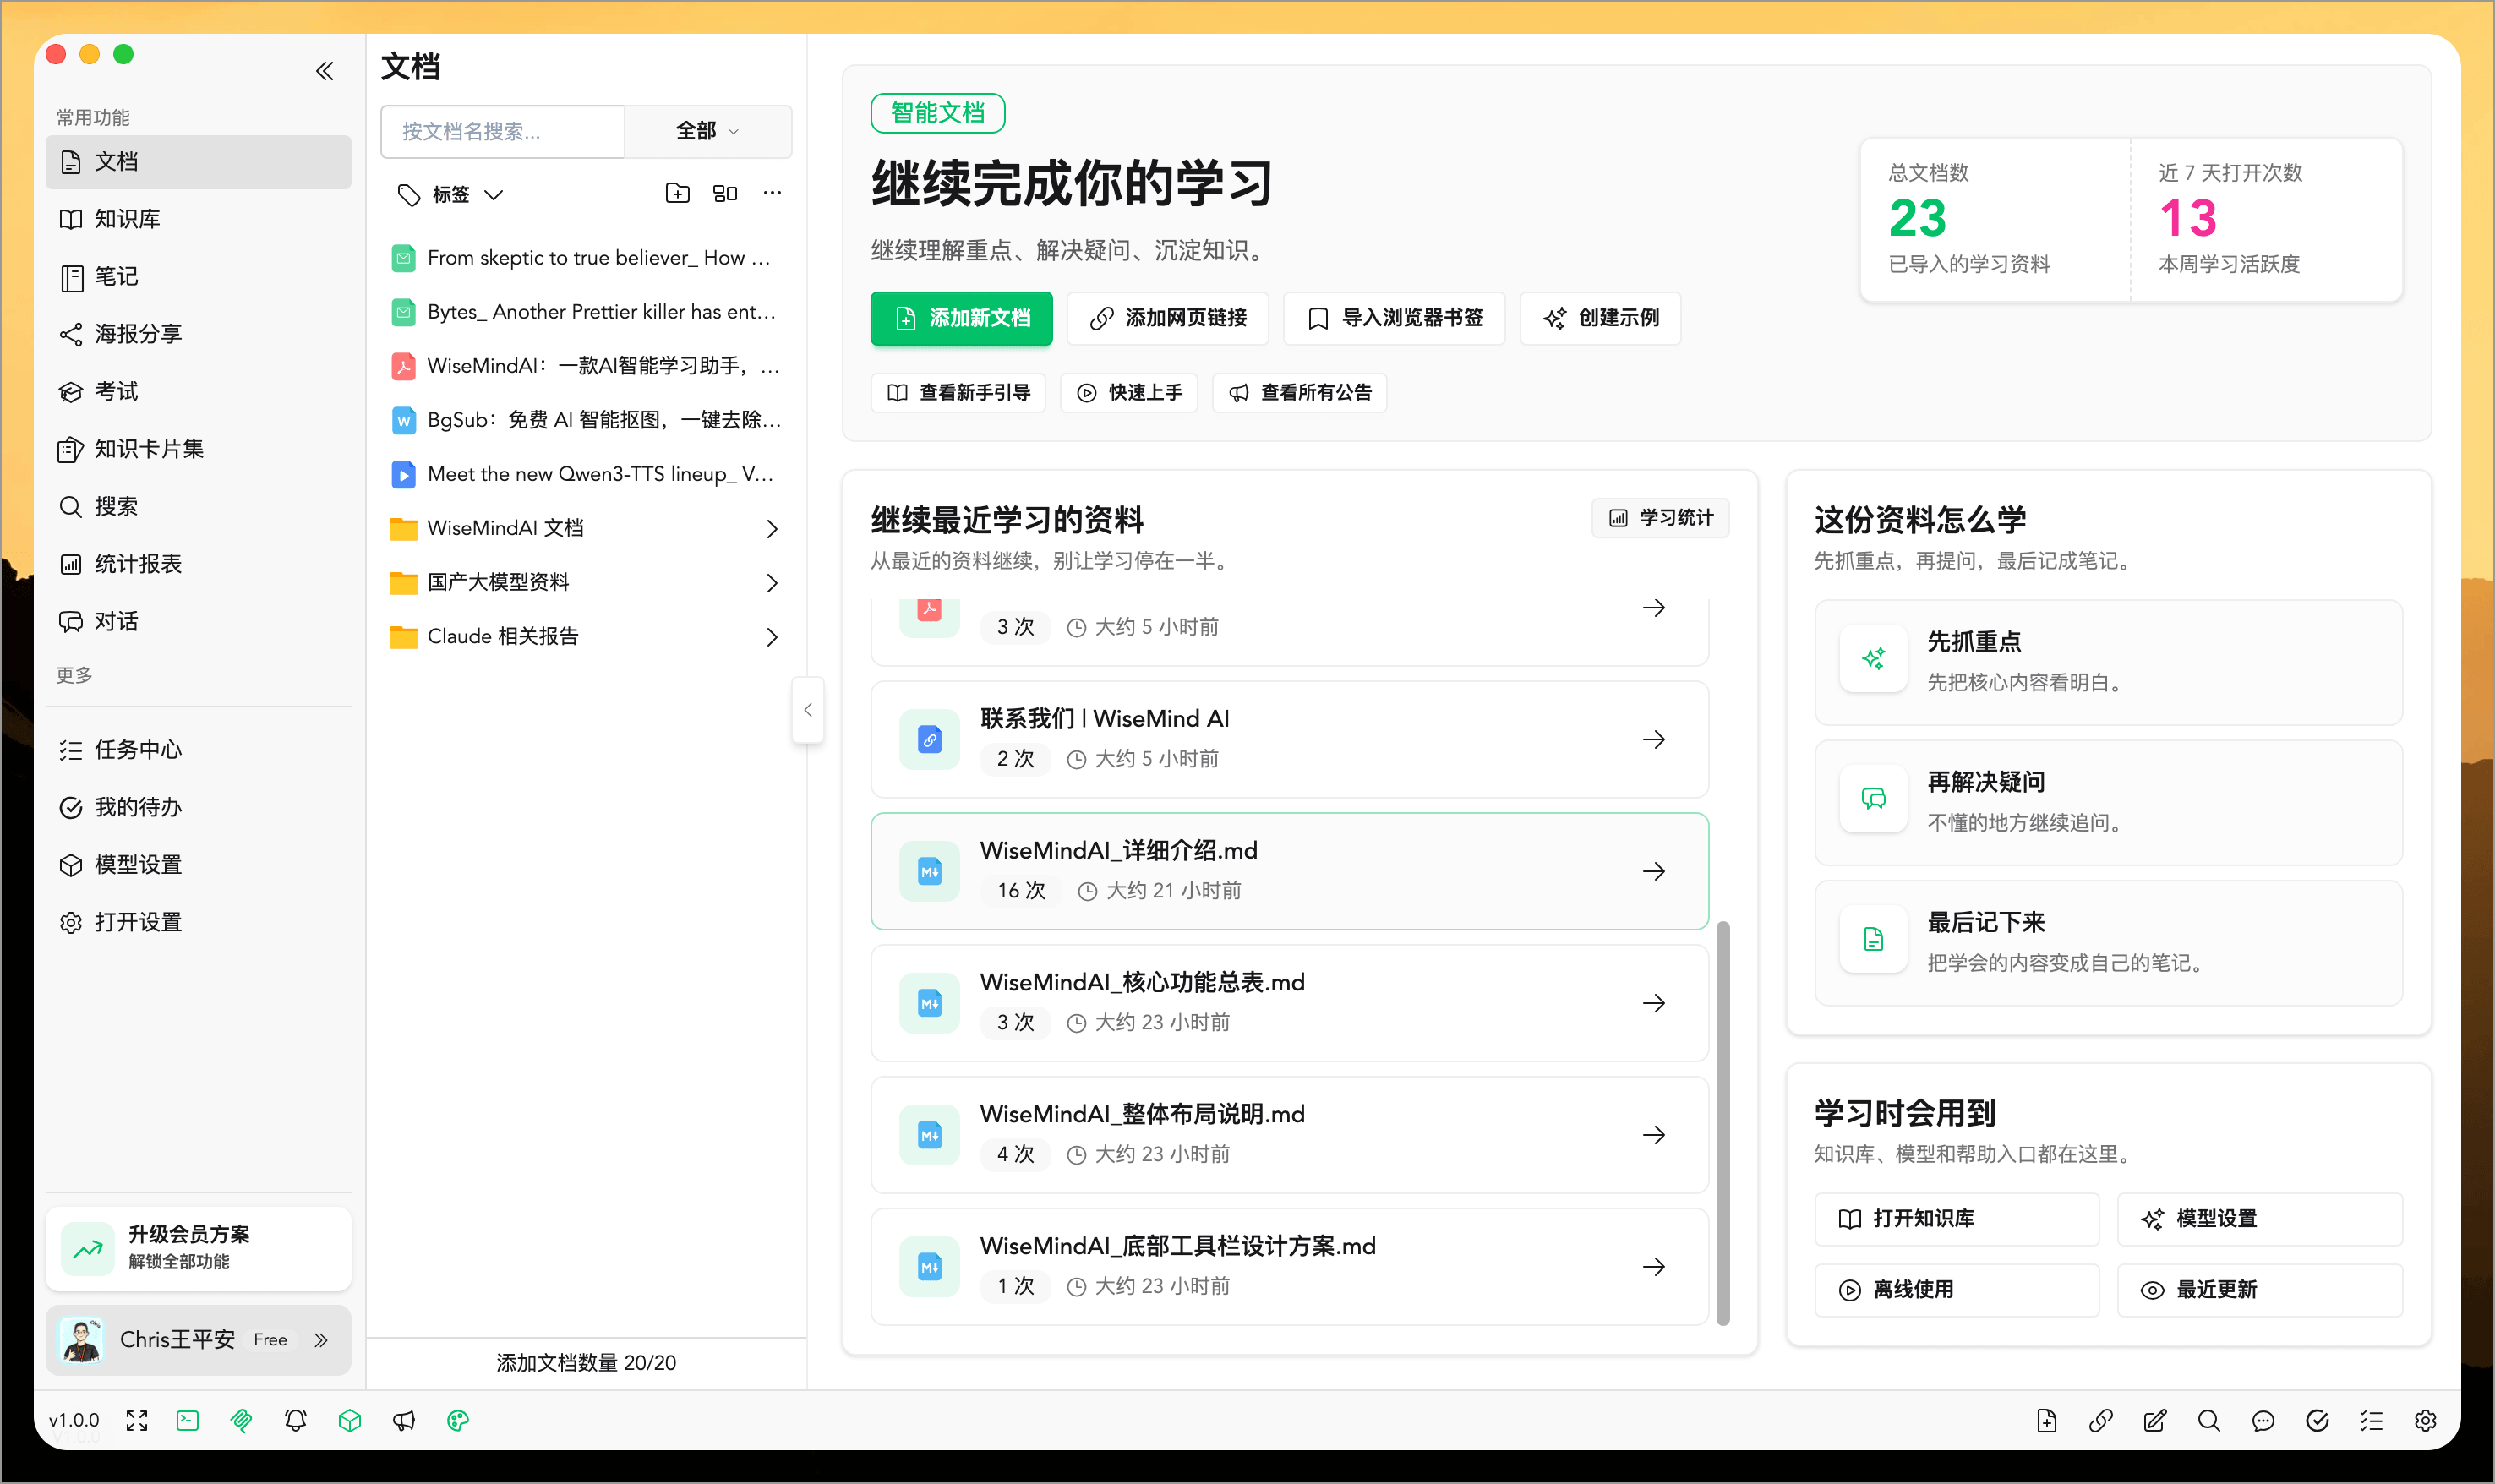Collapse the left sidebar with the double-chevron

tap(325, 70)
